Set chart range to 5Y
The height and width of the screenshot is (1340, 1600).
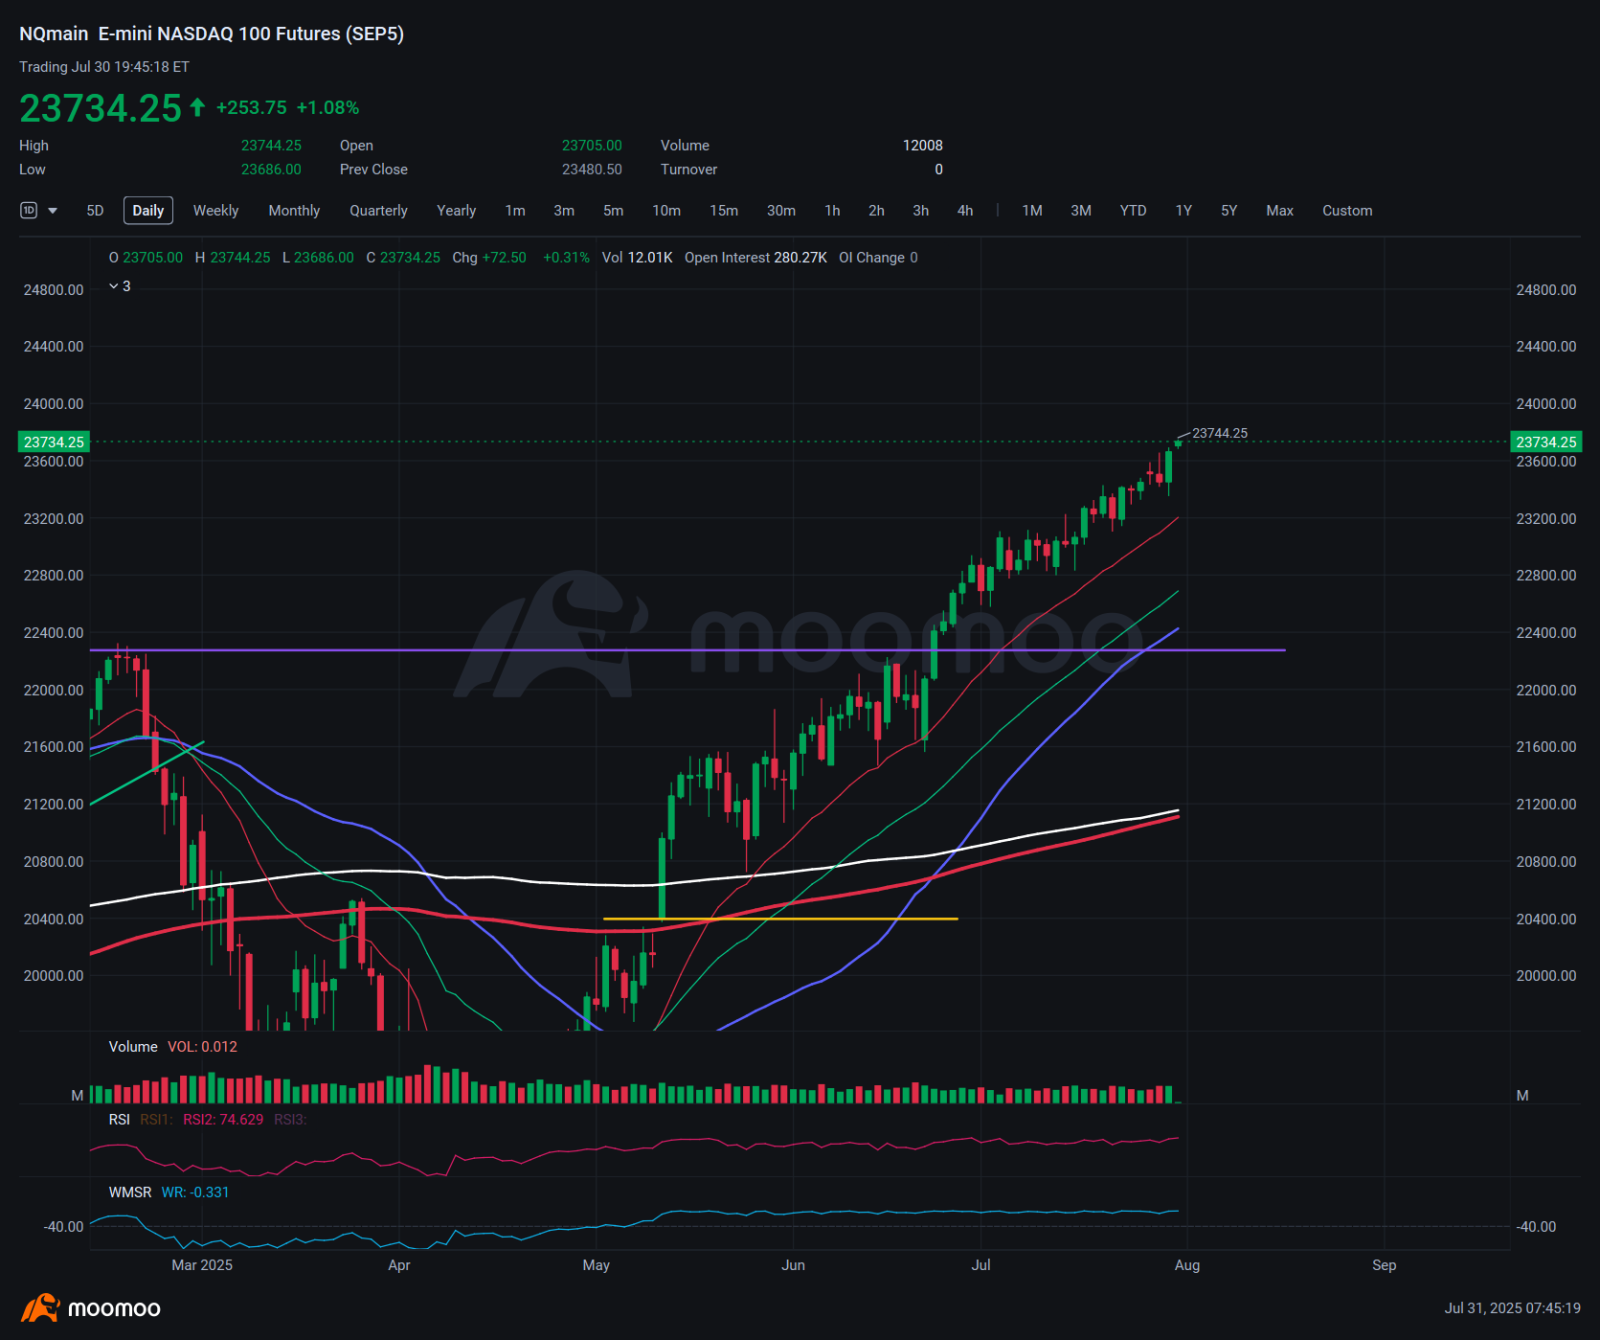click(x=1229, y=210)
